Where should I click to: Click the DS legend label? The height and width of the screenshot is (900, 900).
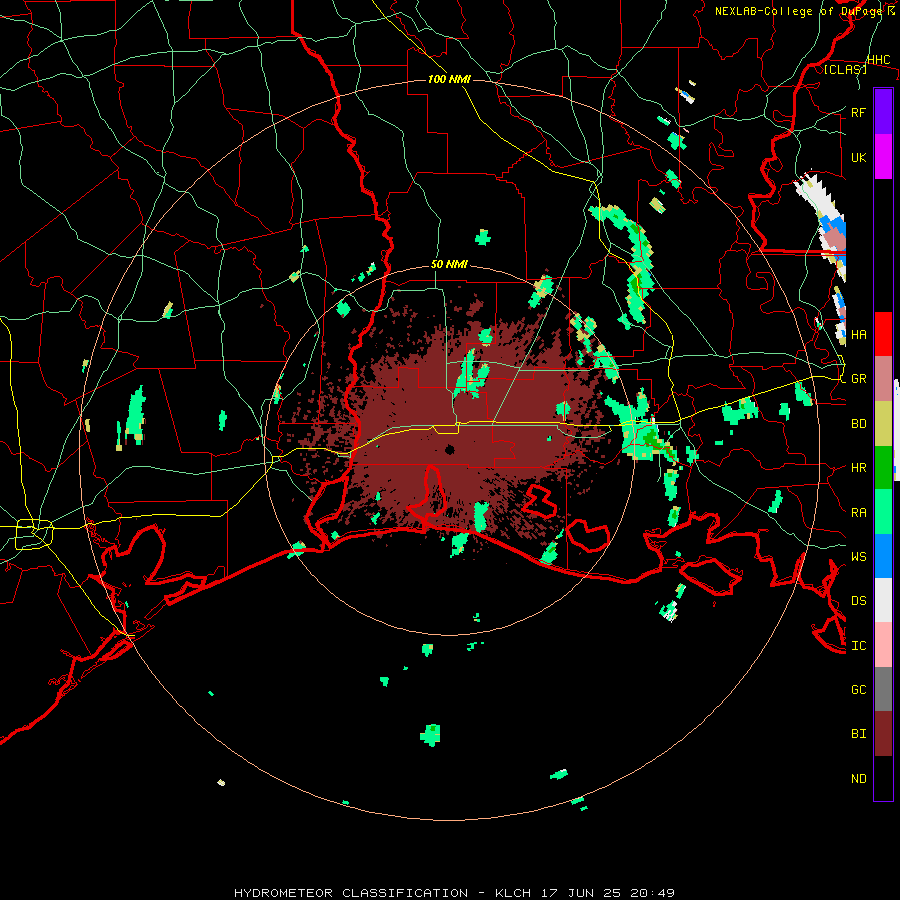click(x=858, y=600)
